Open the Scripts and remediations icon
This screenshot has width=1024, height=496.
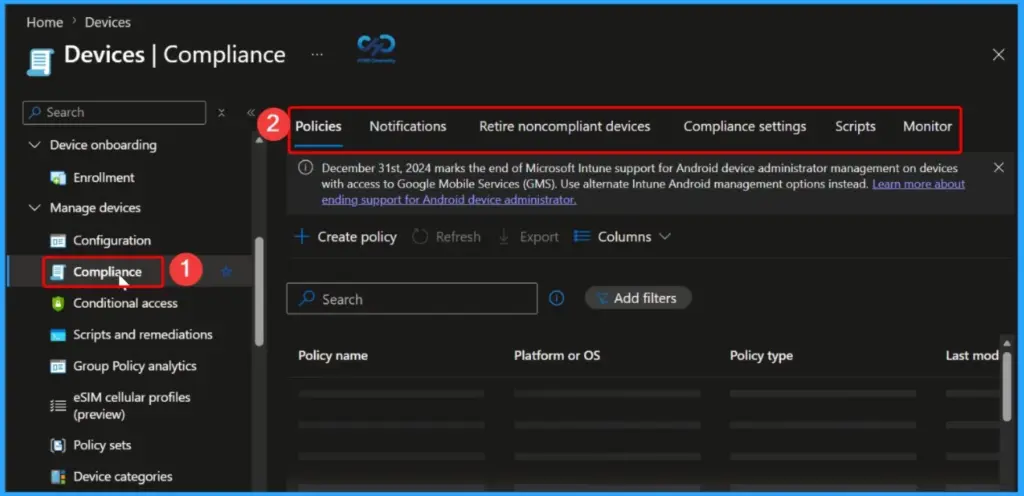[x=58, y=335]
